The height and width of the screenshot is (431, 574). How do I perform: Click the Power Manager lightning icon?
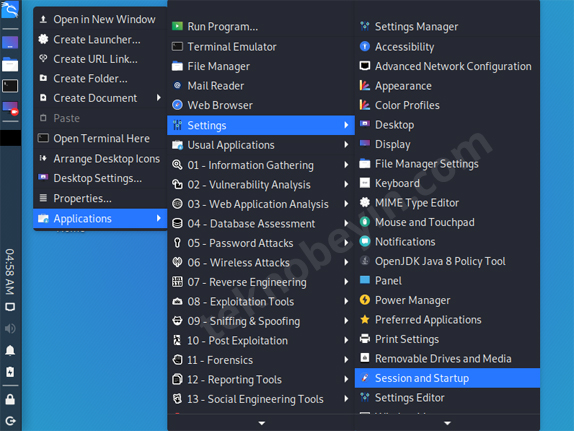click(x=365, y=300)
